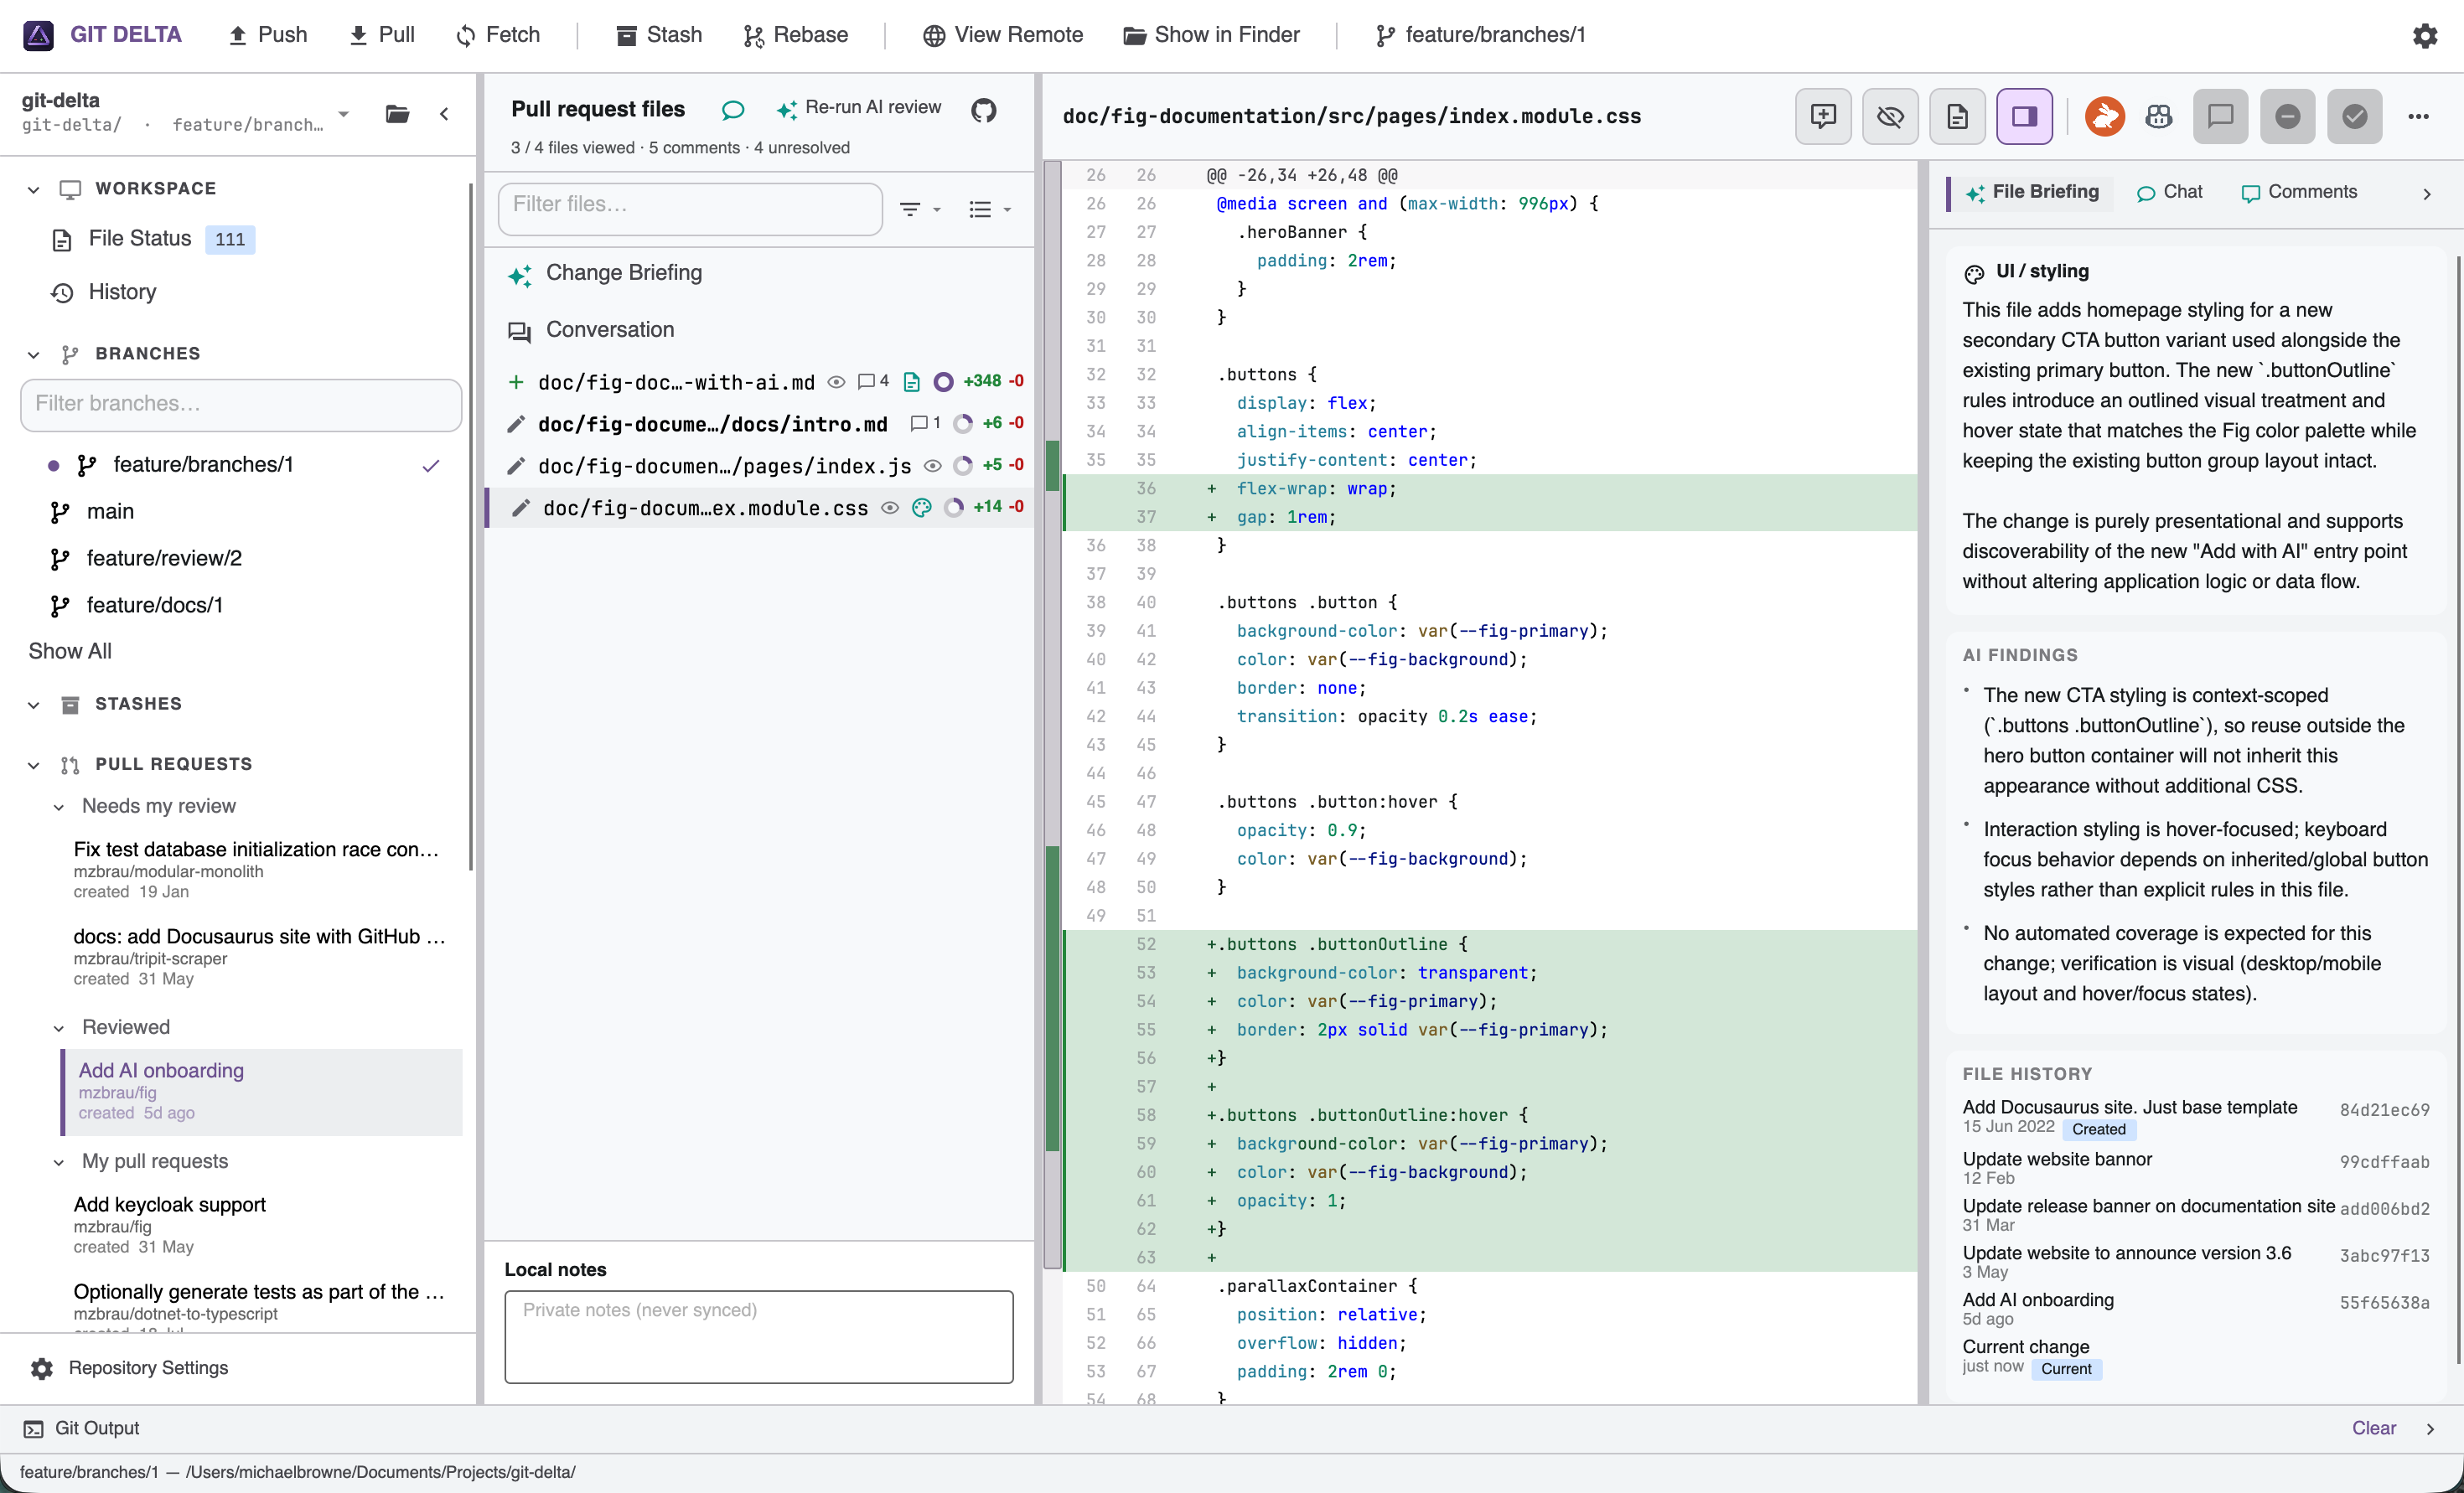Open the file filter options dropdown

tap(920, 209)
